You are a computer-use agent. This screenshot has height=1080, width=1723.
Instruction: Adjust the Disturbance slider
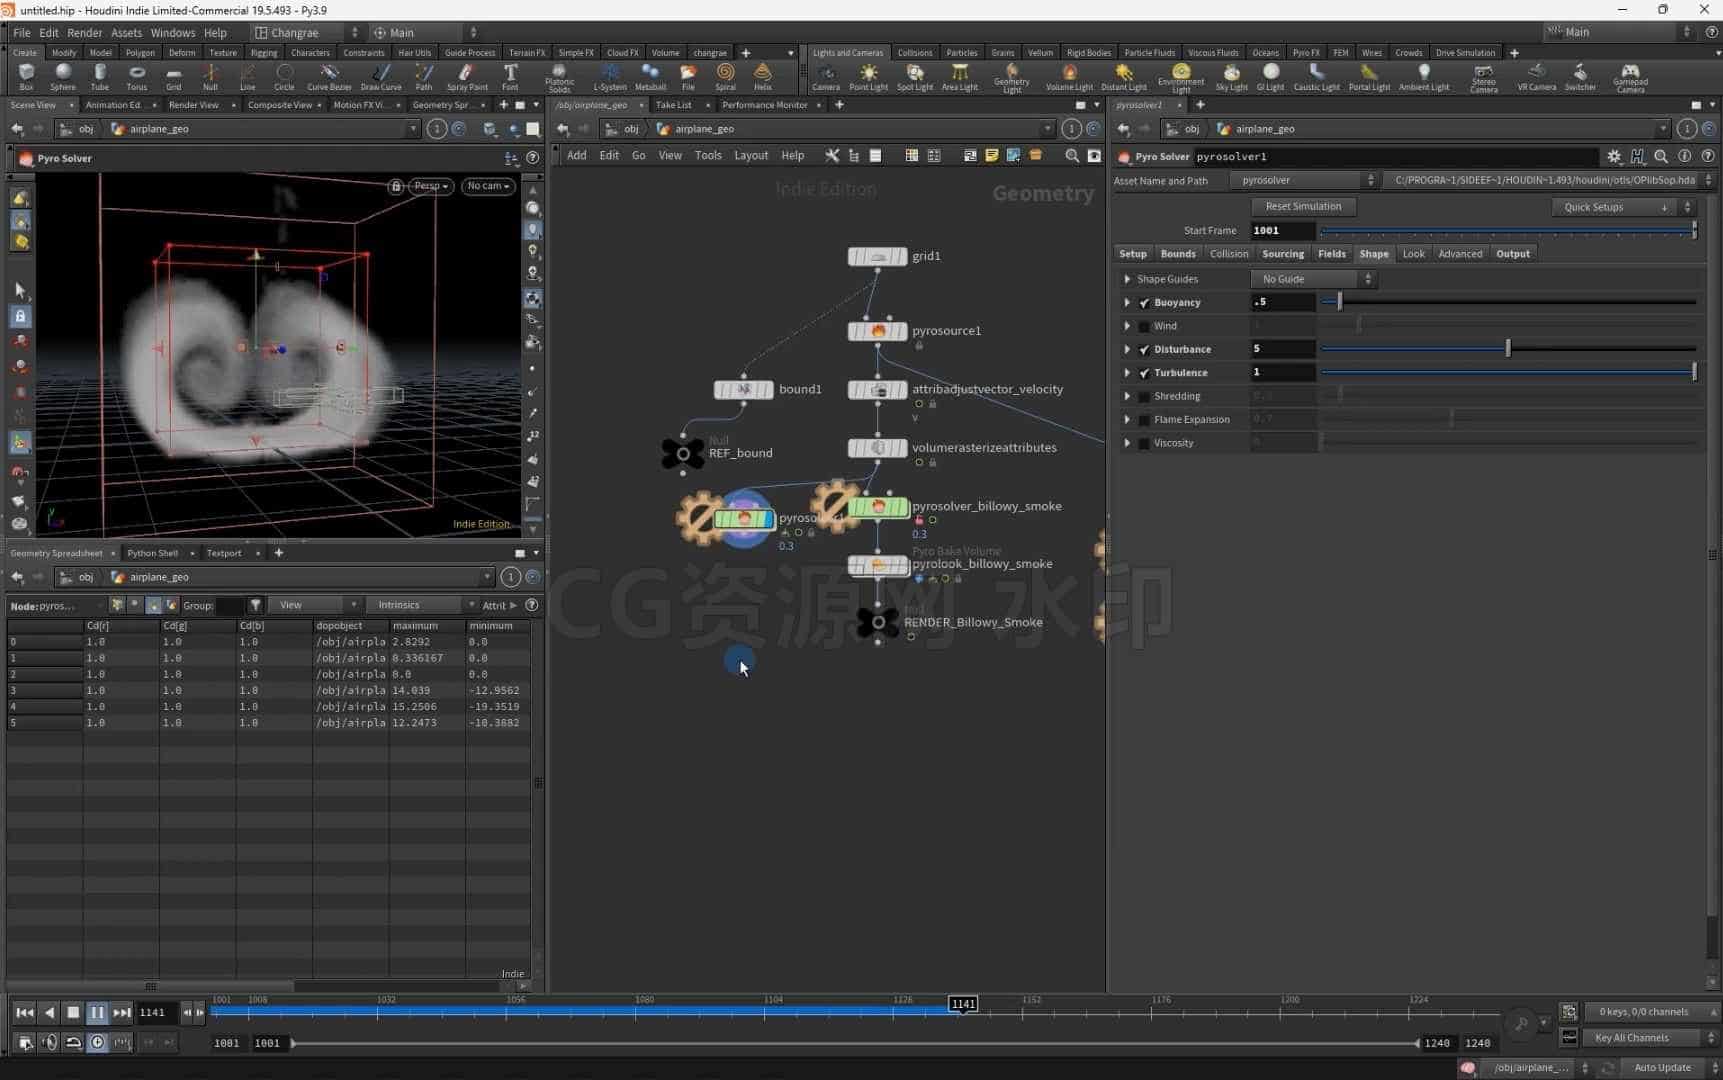point(1508,349)
